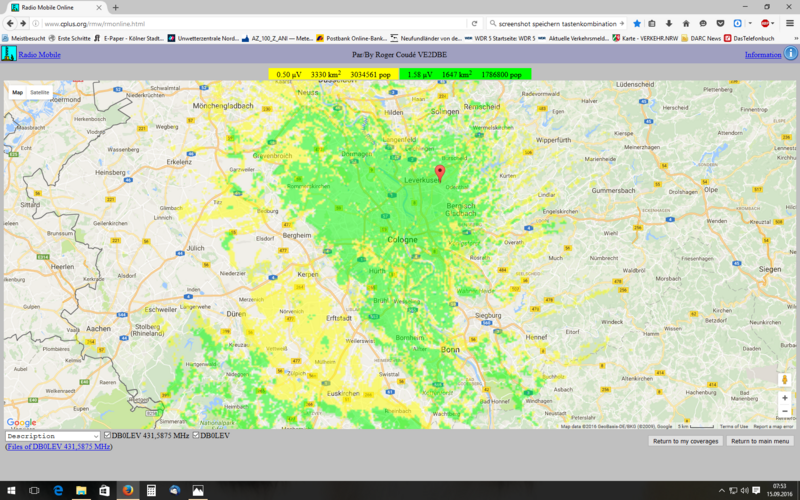The height and width of the screenshot is (500, 800).
Task: Go to the Firefox home icon
Action: click(686, 23)
